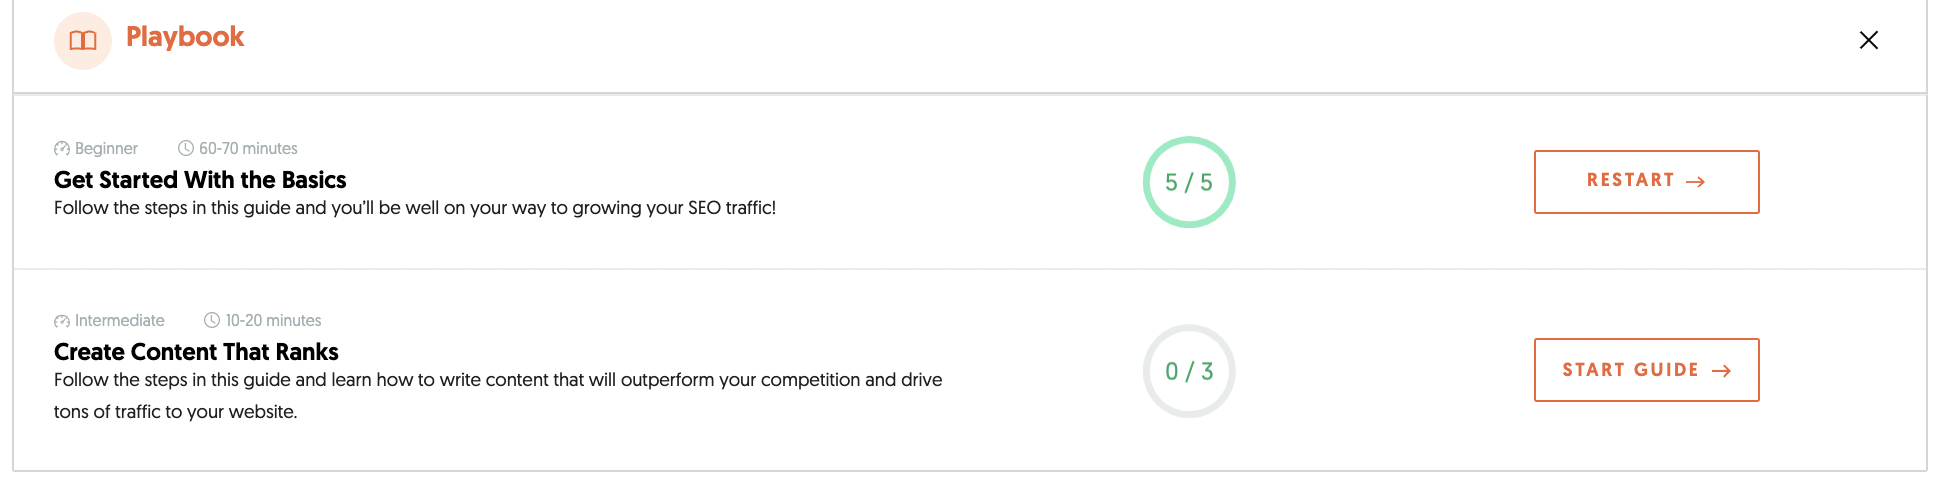Click the Beginner level label

click(106, 149)
